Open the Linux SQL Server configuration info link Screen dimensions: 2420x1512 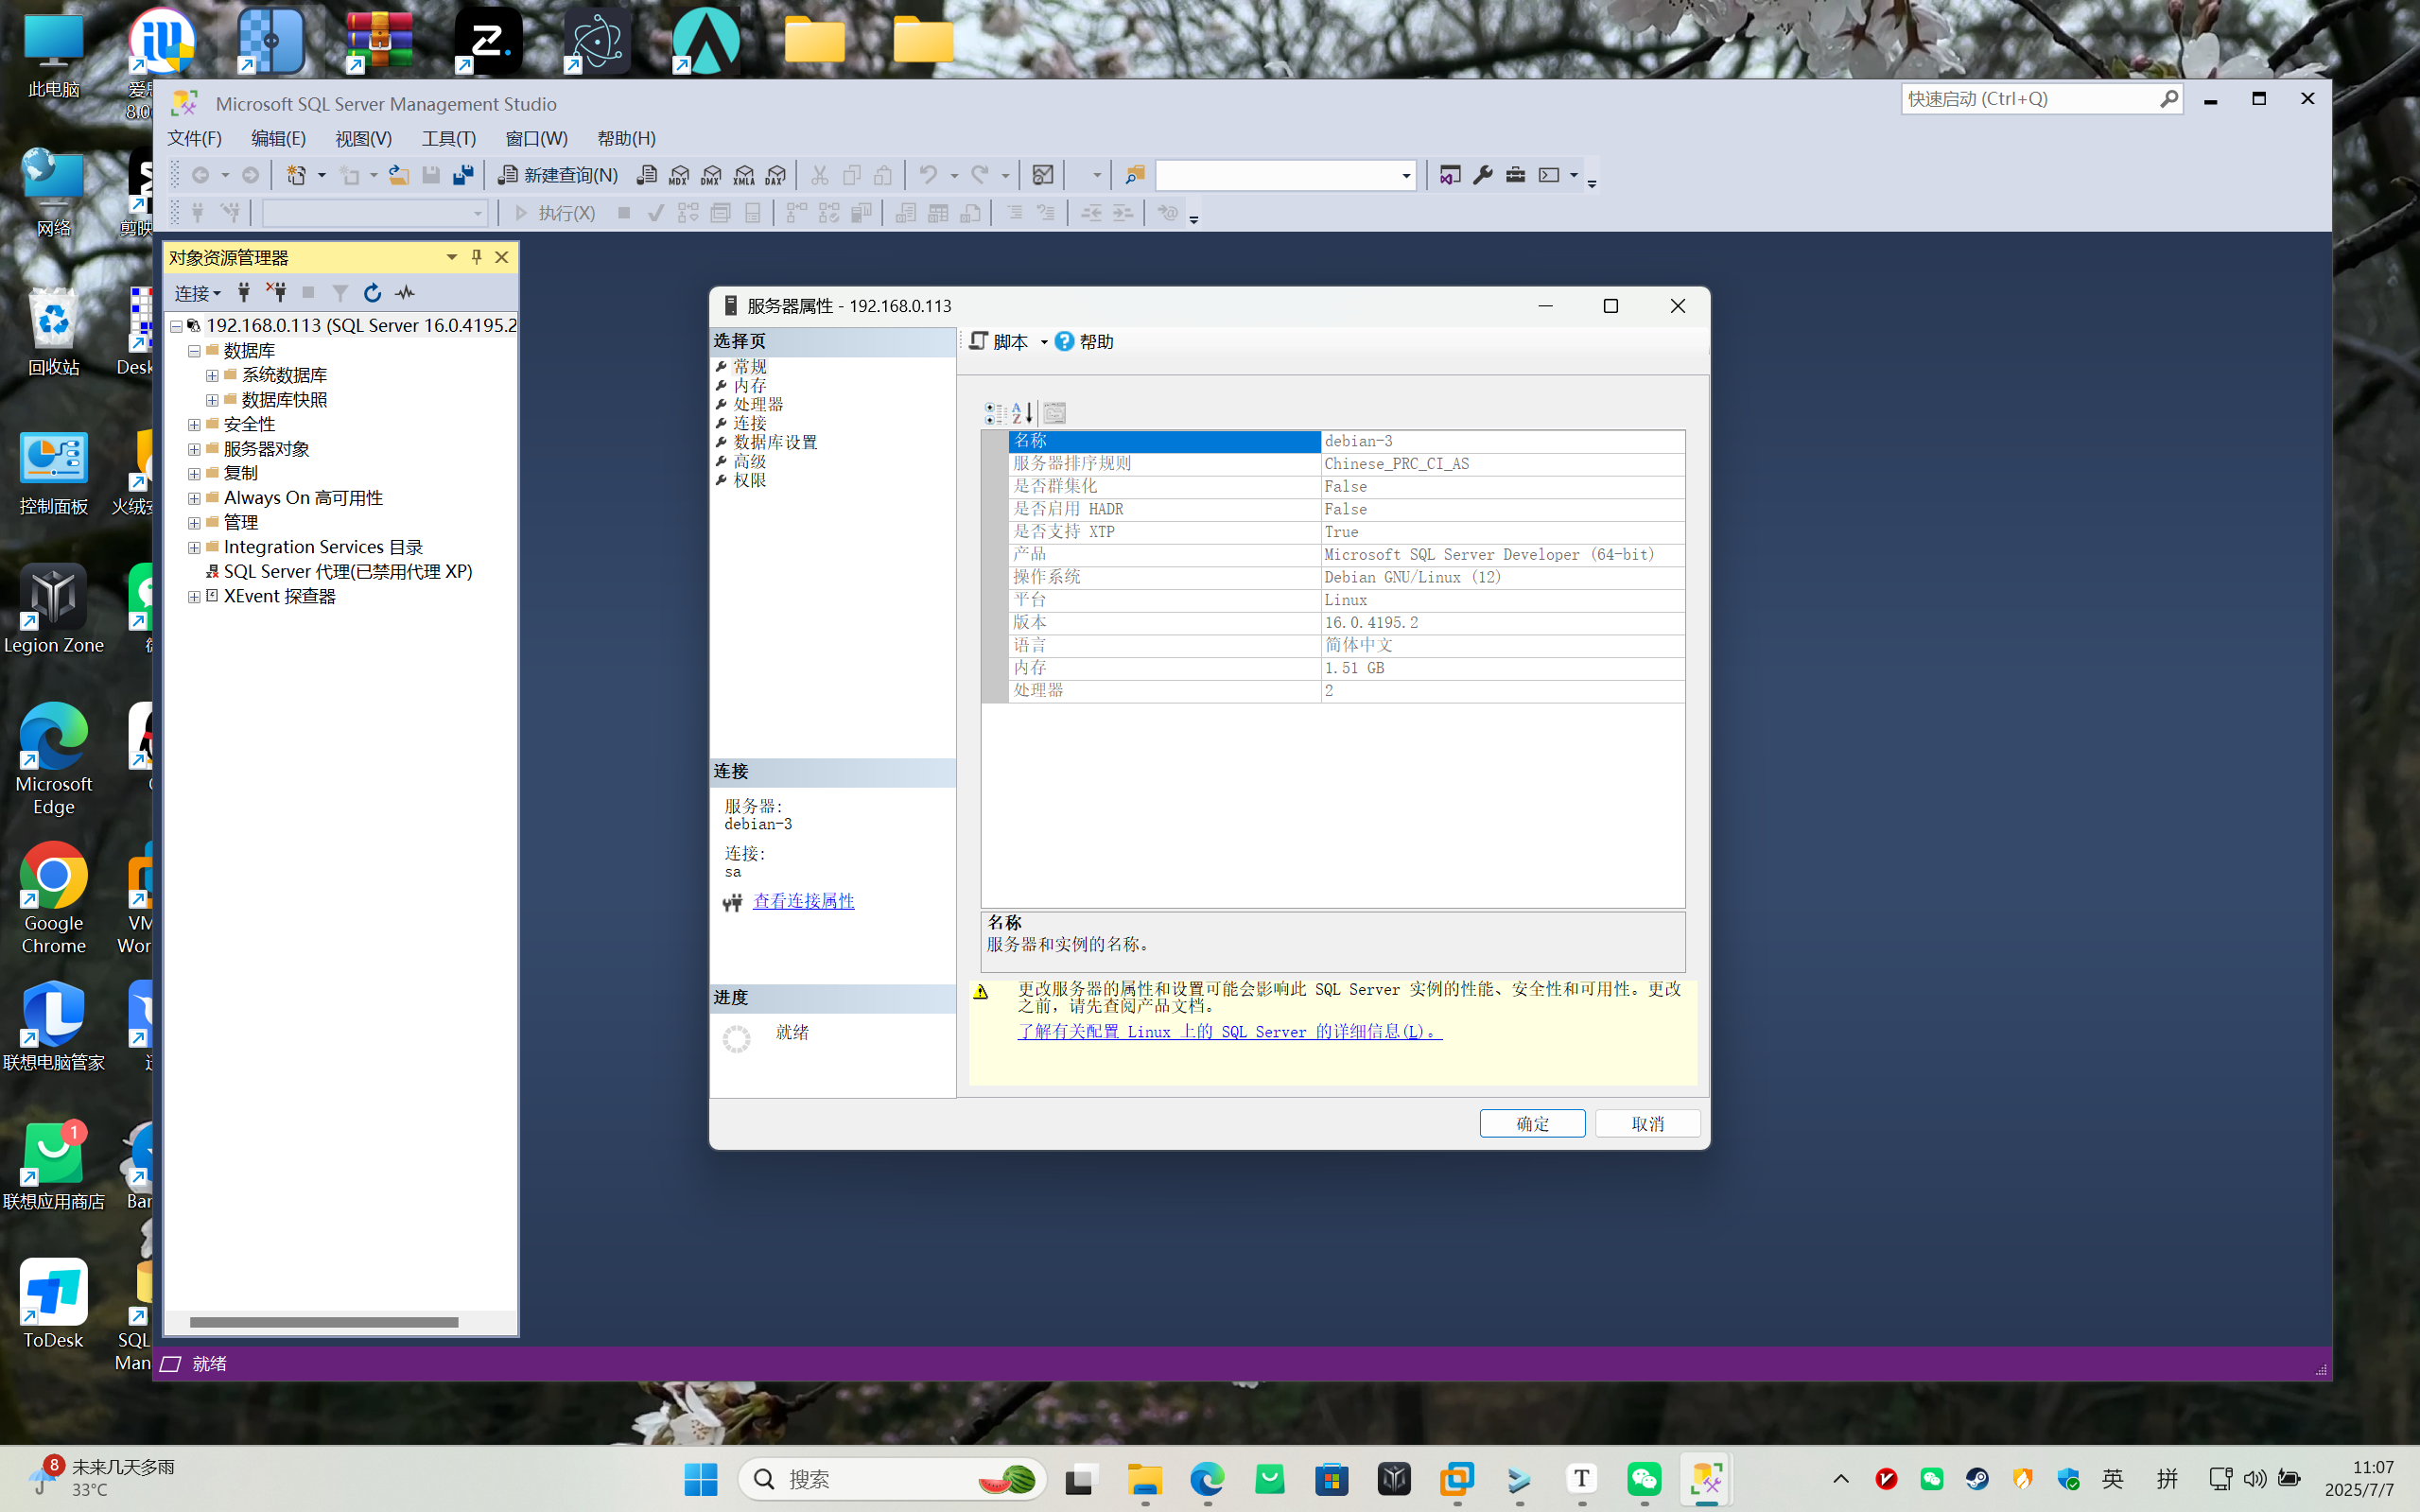pos(1229,1031)
